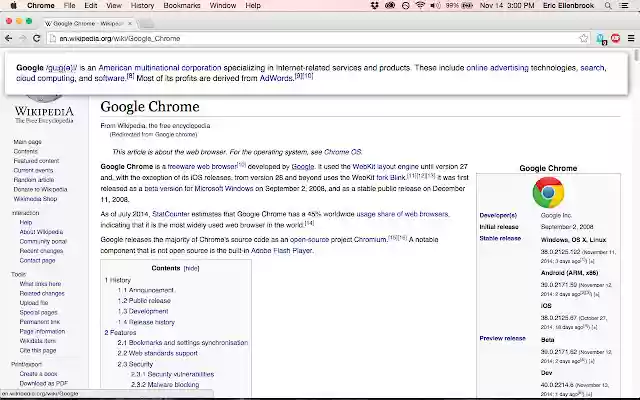This screenshot has width=640, height=400.
Task: Bookmark the page with star icon
Action: click(x=584, y=38)
